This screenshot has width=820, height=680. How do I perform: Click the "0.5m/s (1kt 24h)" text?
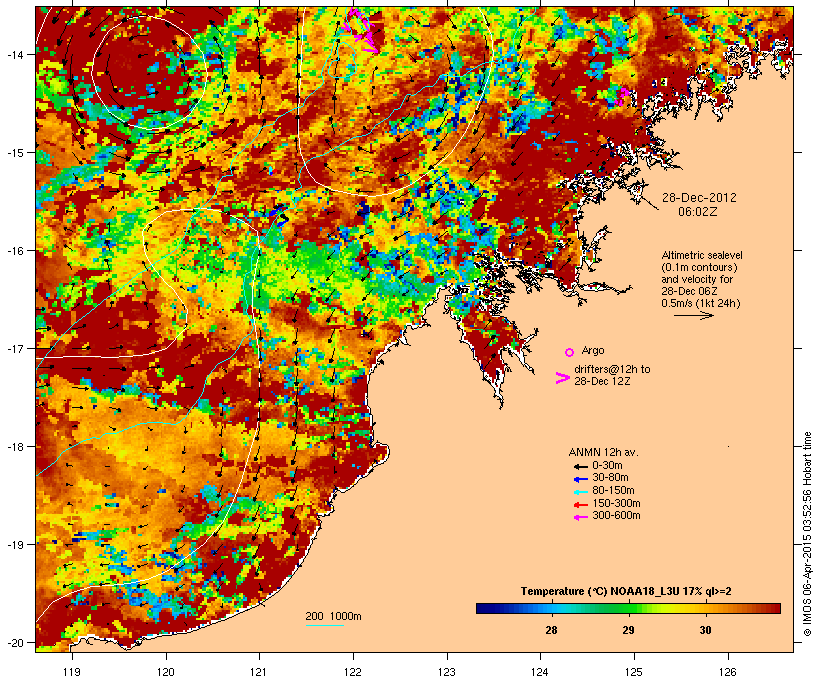point(701,303)
